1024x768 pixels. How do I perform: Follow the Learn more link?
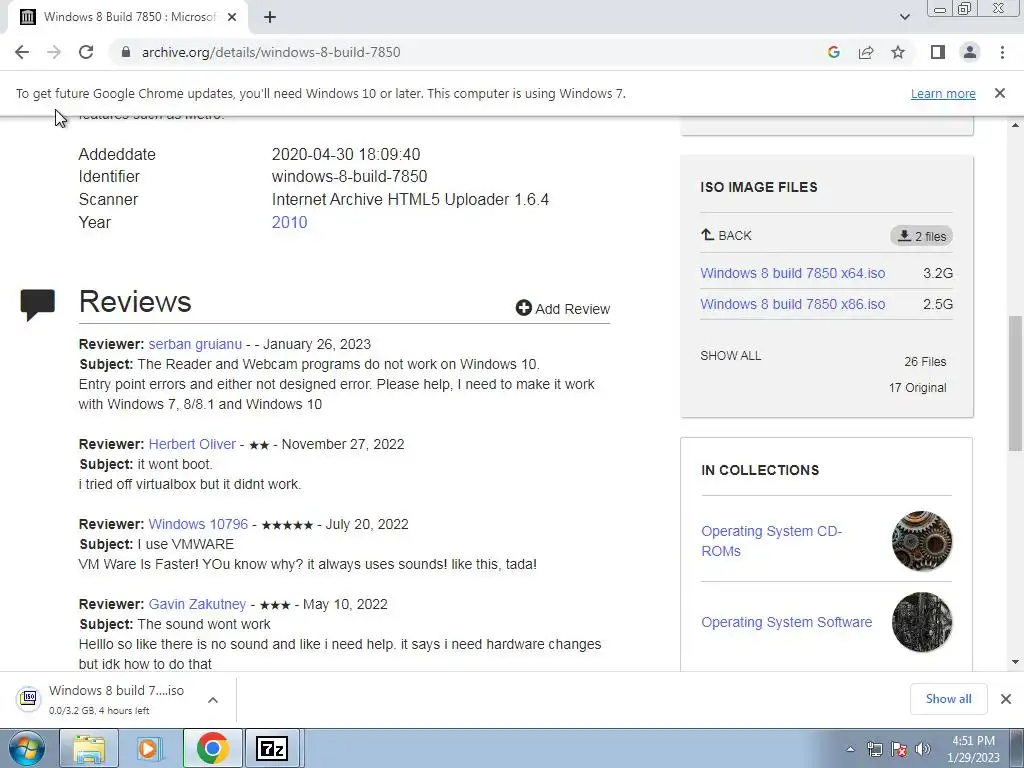click(x=943, y=93)
